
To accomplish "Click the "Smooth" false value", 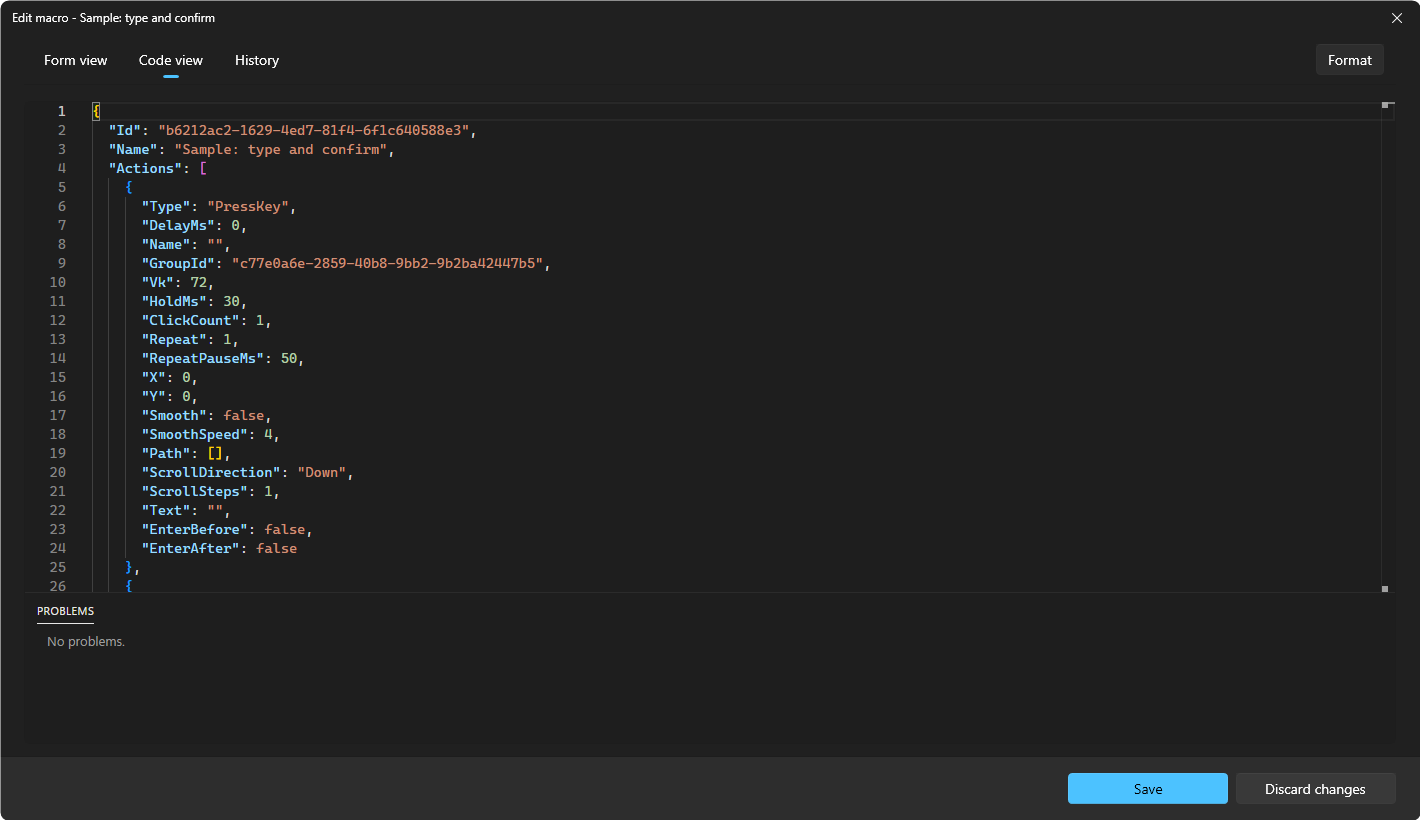I will (x=244, y=415).
